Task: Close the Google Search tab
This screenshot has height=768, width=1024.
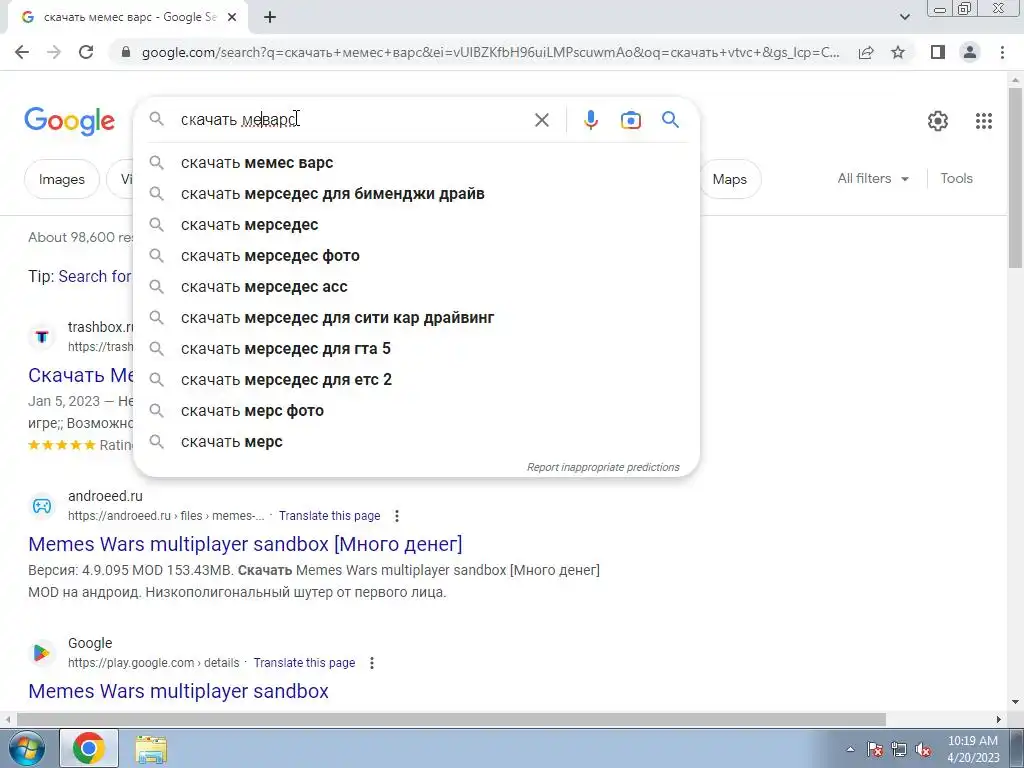Action: pyautogui.click(x=232, y=18)
